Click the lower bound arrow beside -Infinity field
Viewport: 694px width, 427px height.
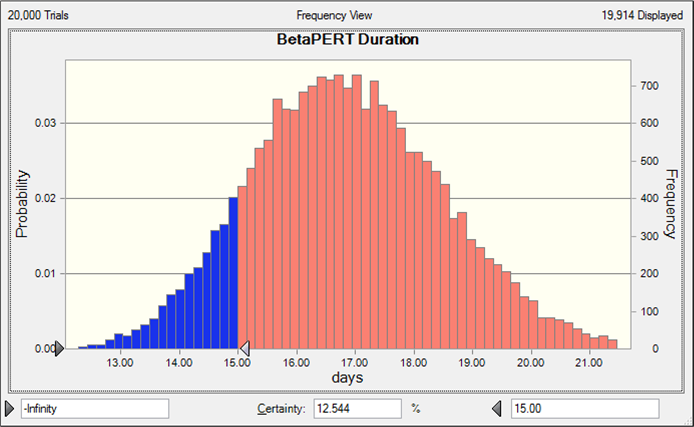click(x=9, y=408)
